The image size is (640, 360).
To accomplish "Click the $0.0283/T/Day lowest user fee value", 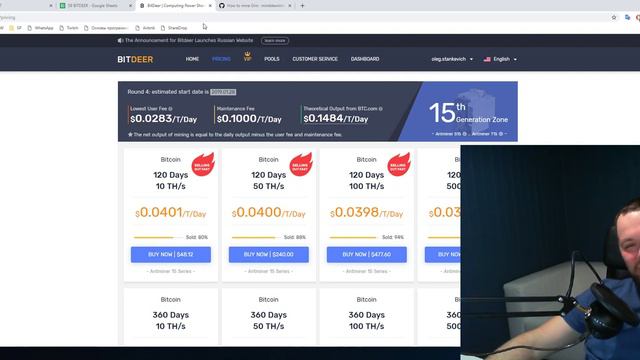I will coord(163,119).
